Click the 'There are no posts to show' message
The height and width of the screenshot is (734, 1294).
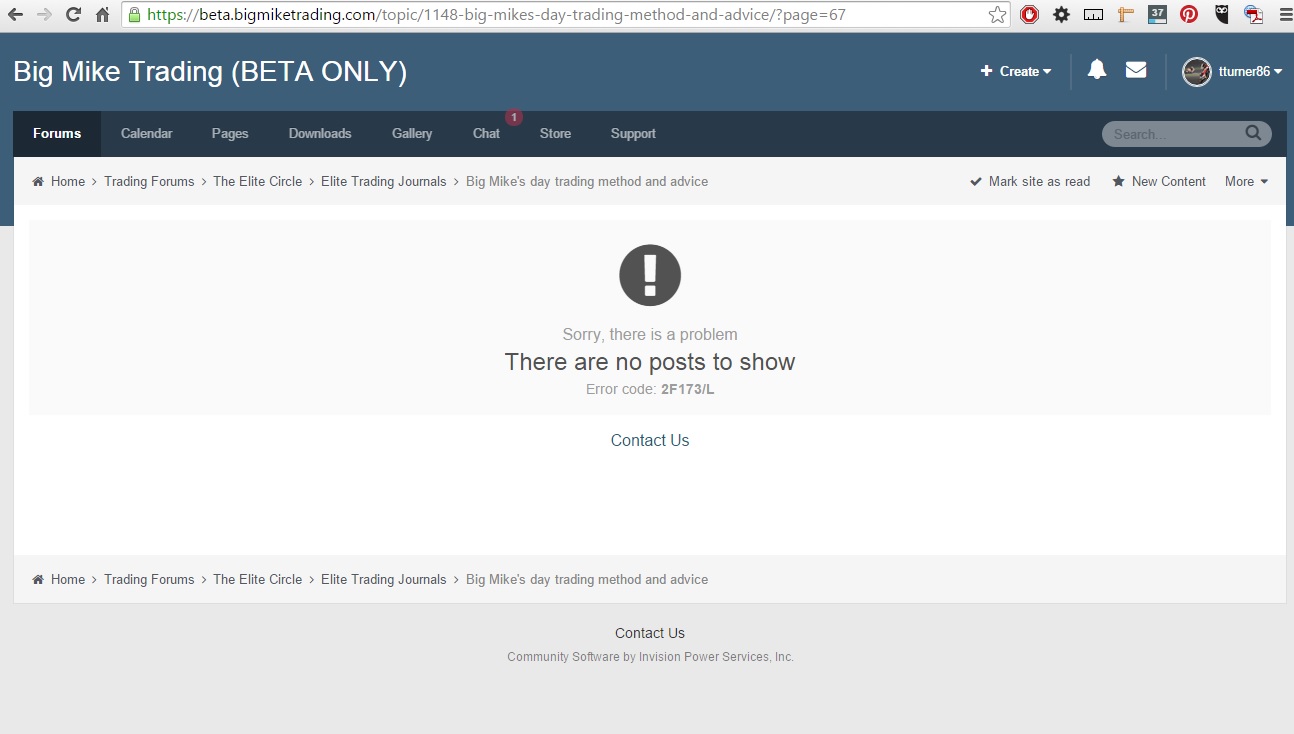coord(650,362)
